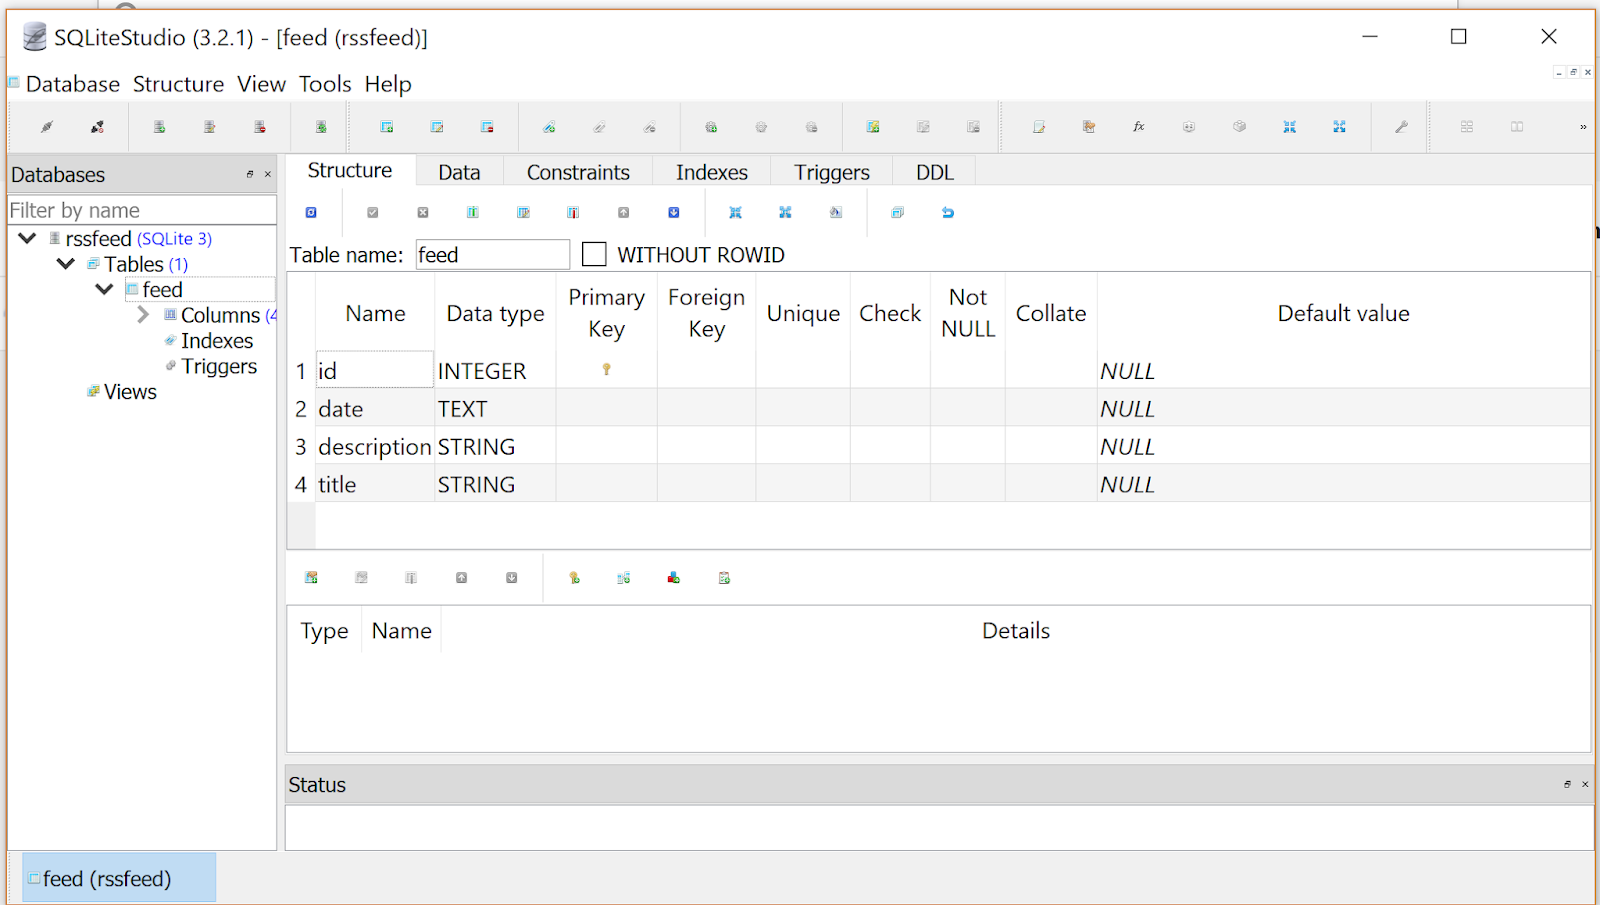Expand the Columns node
Screen dimensions: 1600x905
pos(143,315)
